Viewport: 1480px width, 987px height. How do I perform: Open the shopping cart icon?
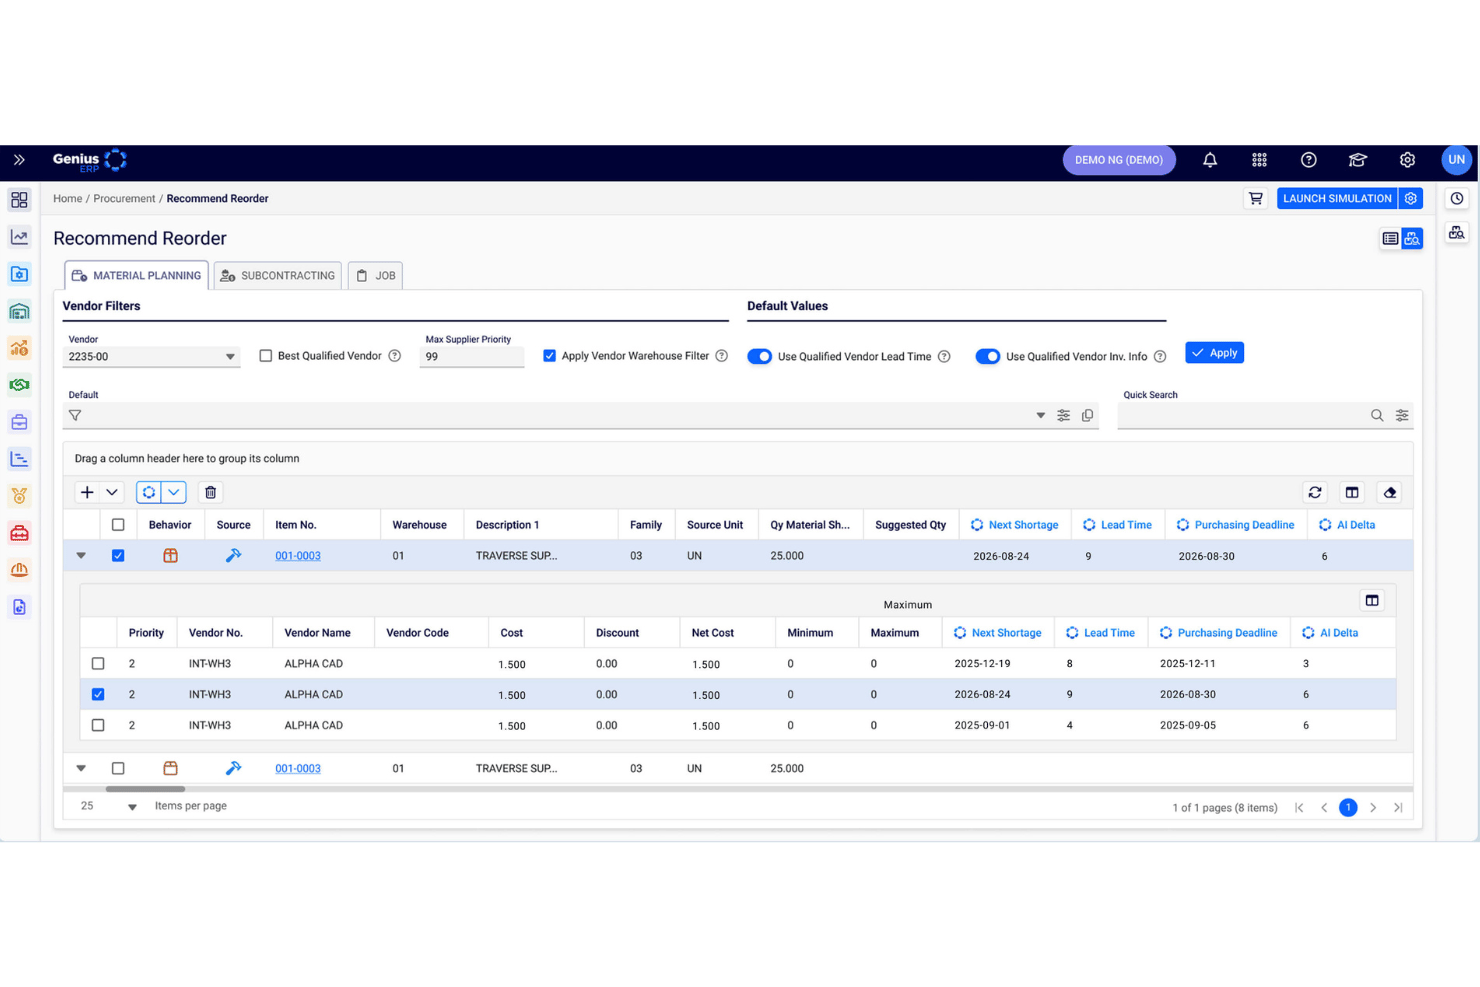1255,198
